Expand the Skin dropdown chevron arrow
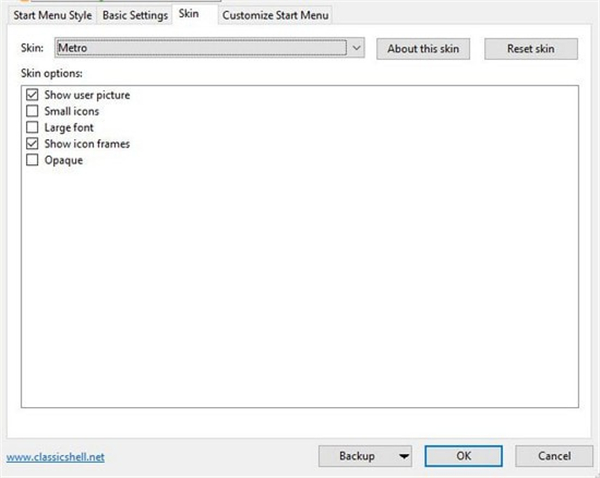This screenshot has height=478, width=600. (x=357, y=48)
